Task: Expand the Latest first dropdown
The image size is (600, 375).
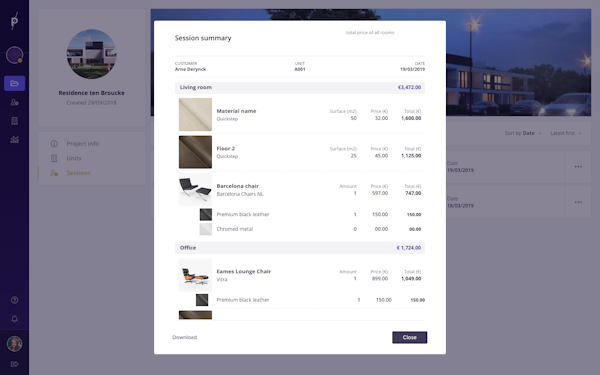Action: click(566, 133)
